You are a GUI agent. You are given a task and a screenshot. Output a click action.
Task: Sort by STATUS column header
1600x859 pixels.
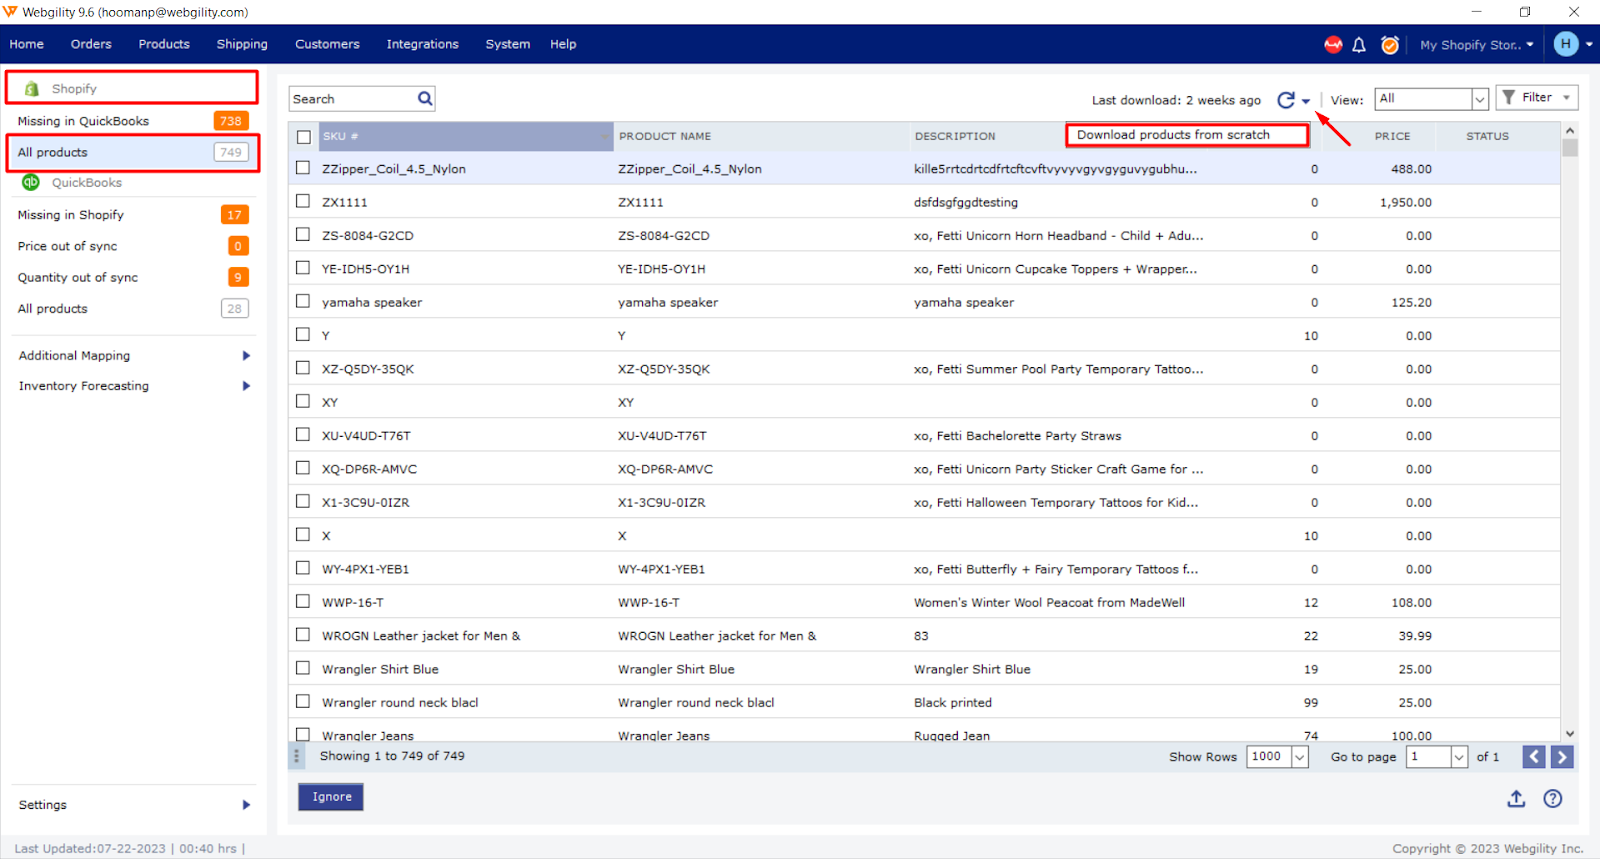coord(1487,137)
